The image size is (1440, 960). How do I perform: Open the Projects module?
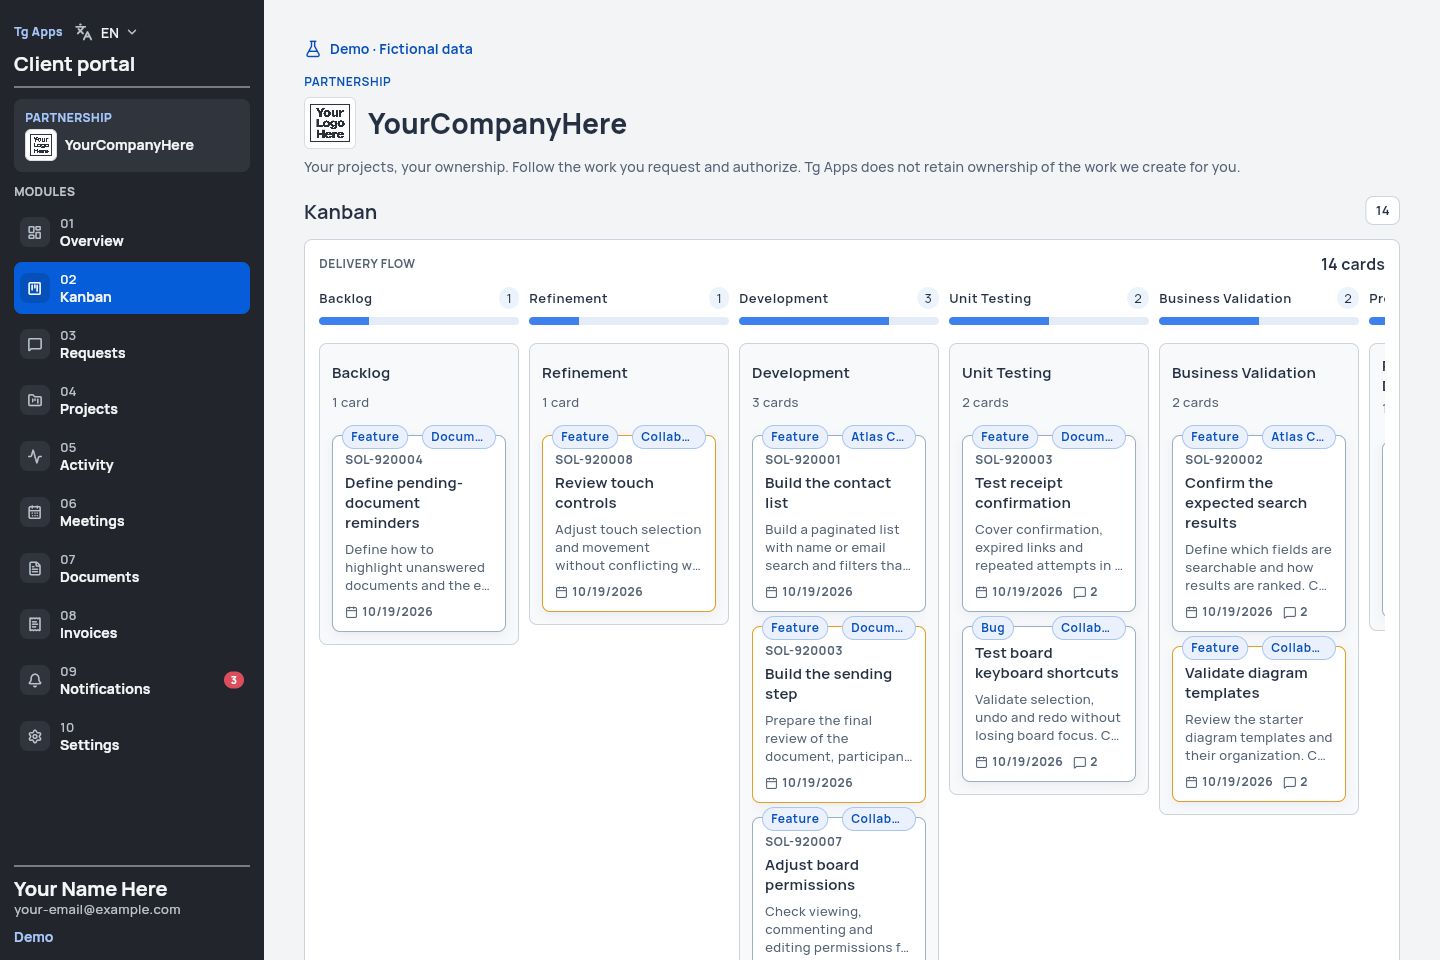coord(132,400)
